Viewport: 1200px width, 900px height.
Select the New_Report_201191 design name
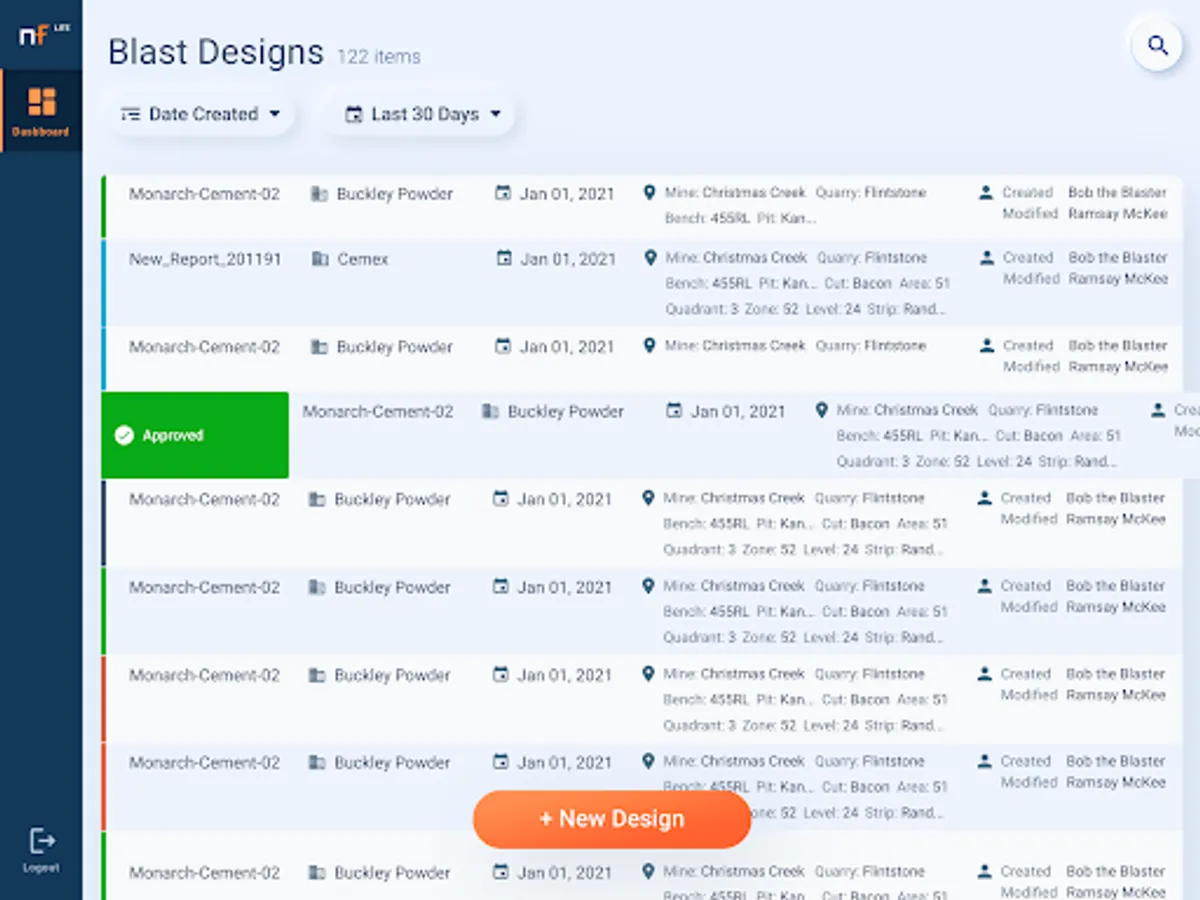pyautogui.click(x=205, y=259)
